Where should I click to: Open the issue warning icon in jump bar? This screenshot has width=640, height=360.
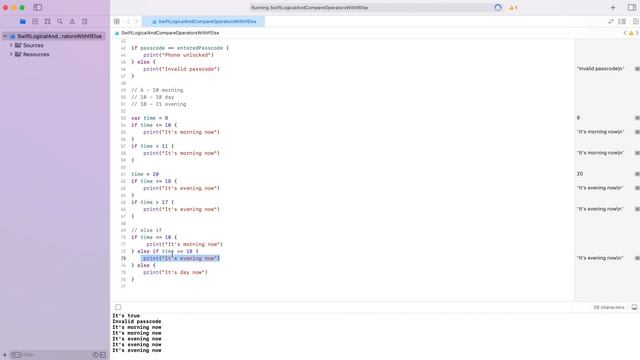click(x=631, y=33)
